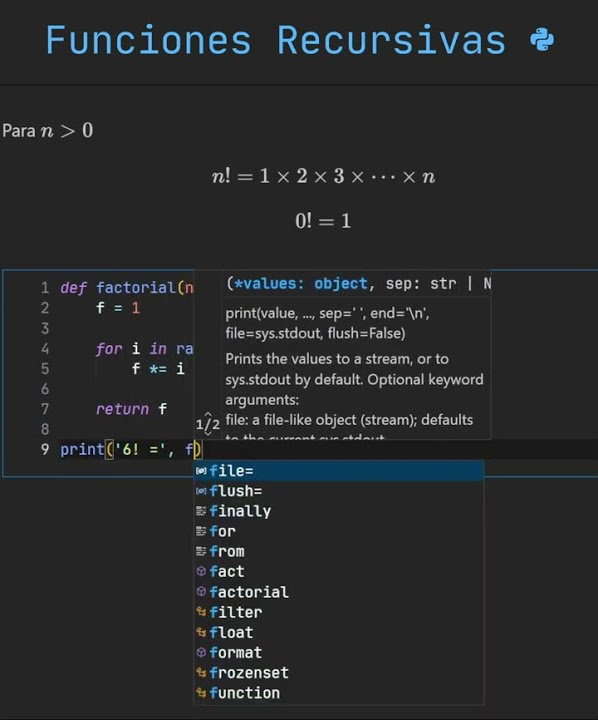
Task: Click the cube icon beside 'format'
Action: coord(201,652)
